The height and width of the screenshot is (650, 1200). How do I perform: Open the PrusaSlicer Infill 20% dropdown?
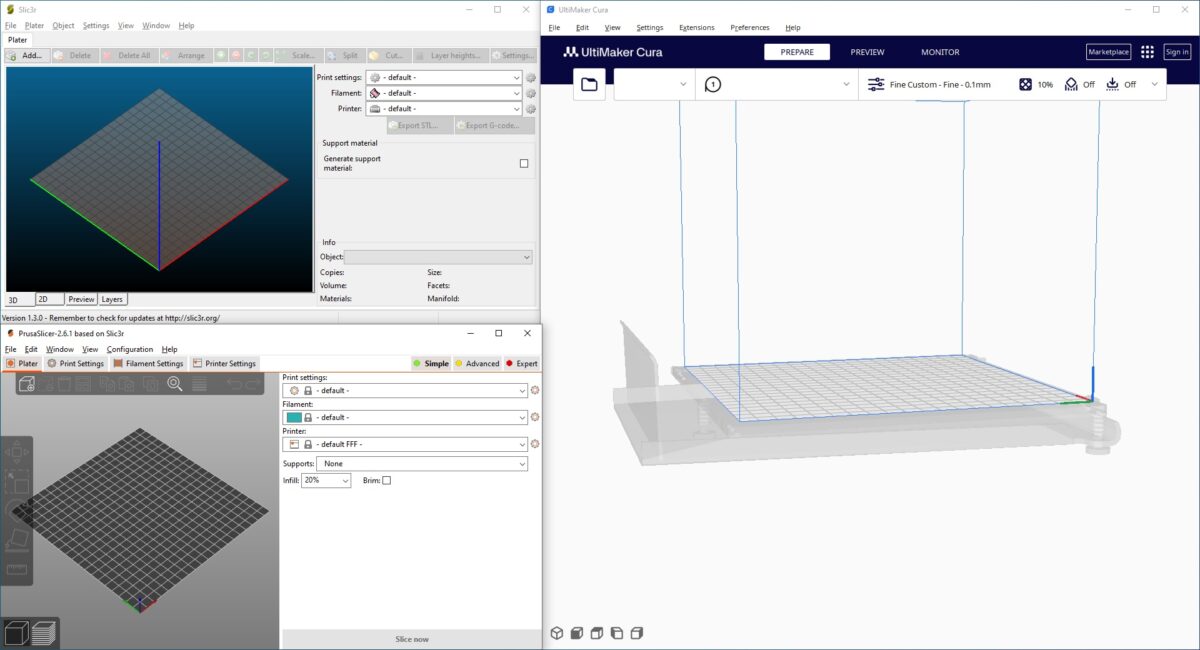tap(326, 481)
